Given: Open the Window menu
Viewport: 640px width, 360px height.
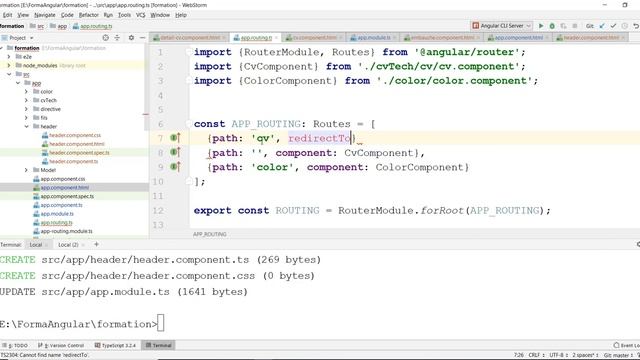Looking at the screenshot, I should 160,15.
